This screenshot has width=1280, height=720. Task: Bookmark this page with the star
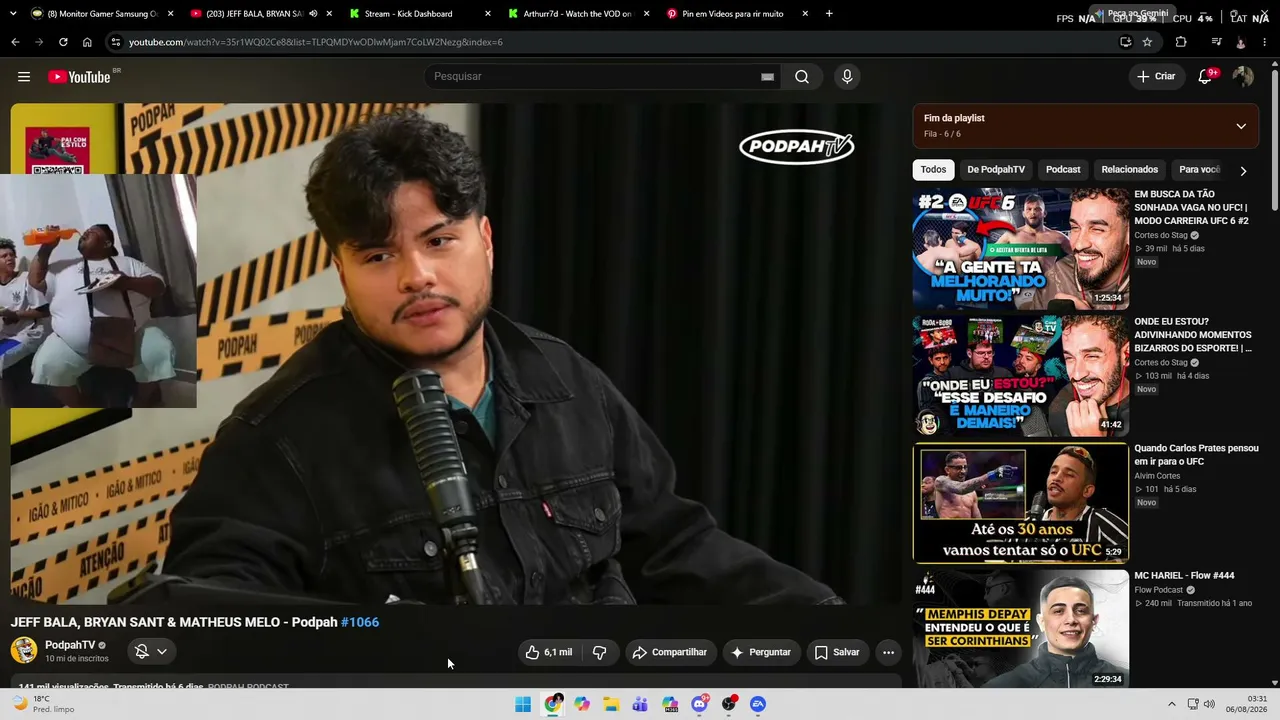[1147, 42]
